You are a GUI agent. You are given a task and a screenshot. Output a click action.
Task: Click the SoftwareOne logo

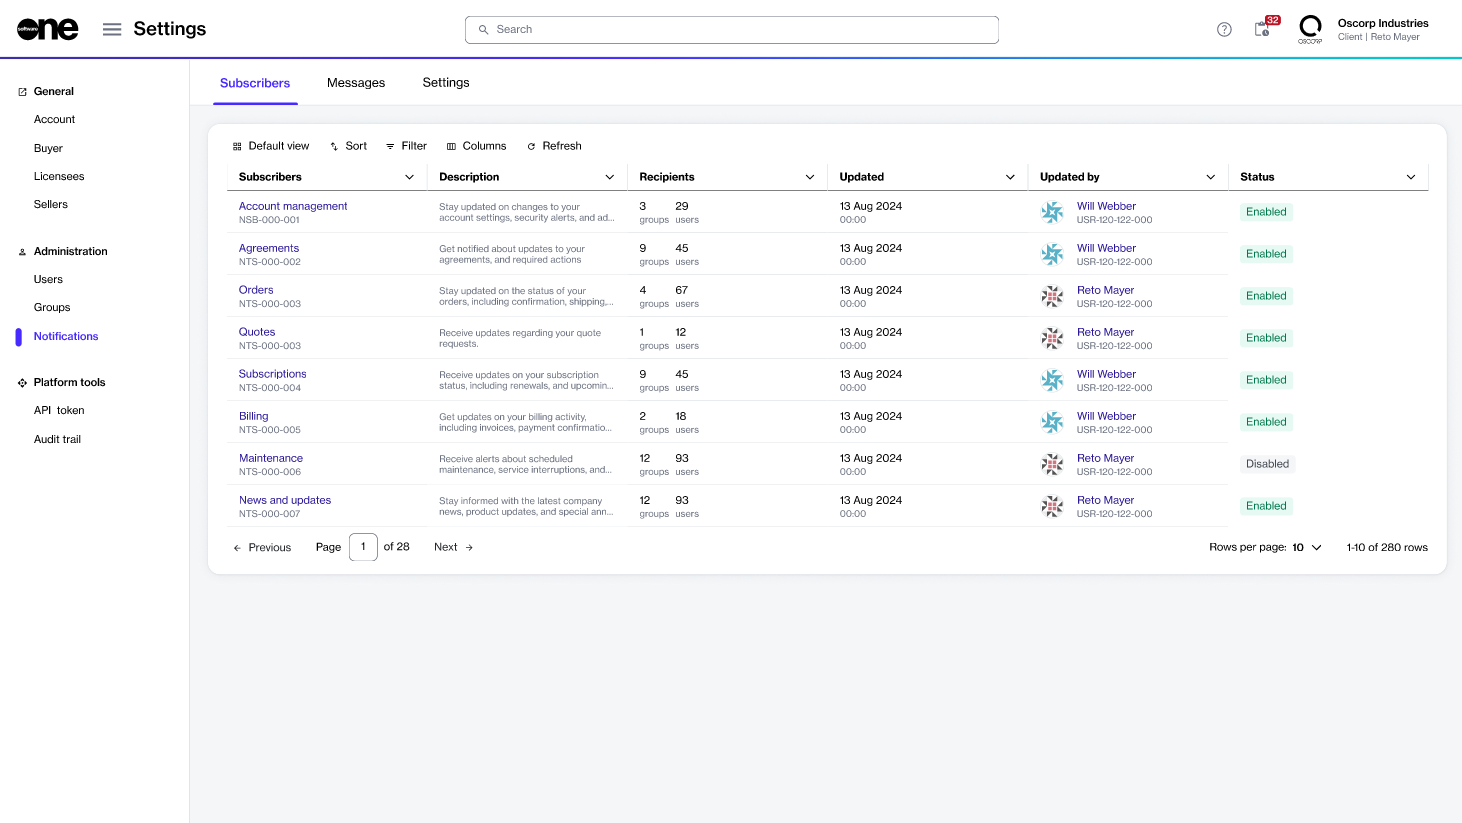[x=47, y=30]
